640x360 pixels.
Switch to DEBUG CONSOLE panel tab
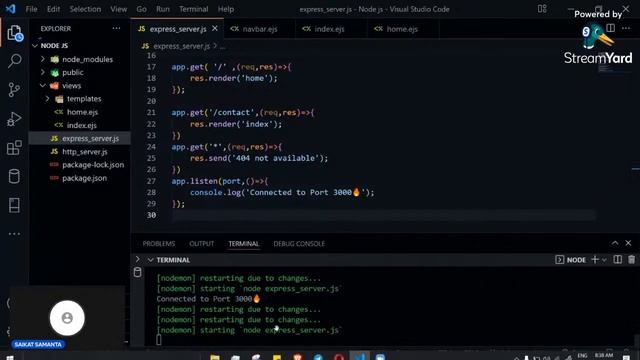[299, 244]
